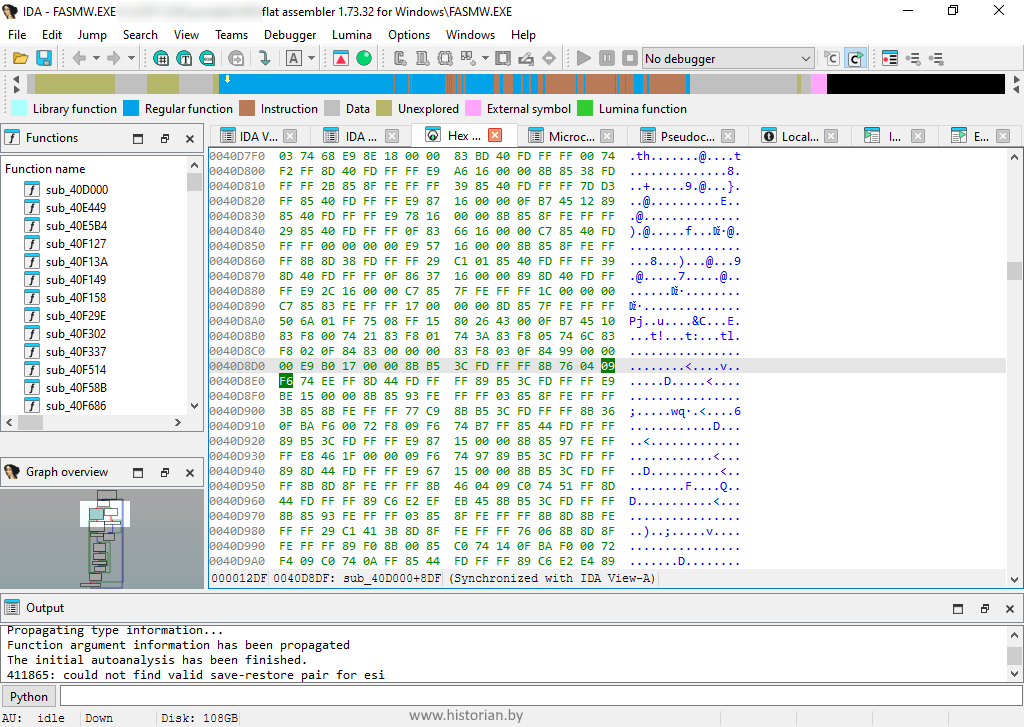Click the gray C conversion icon

[x=400, y=59]
